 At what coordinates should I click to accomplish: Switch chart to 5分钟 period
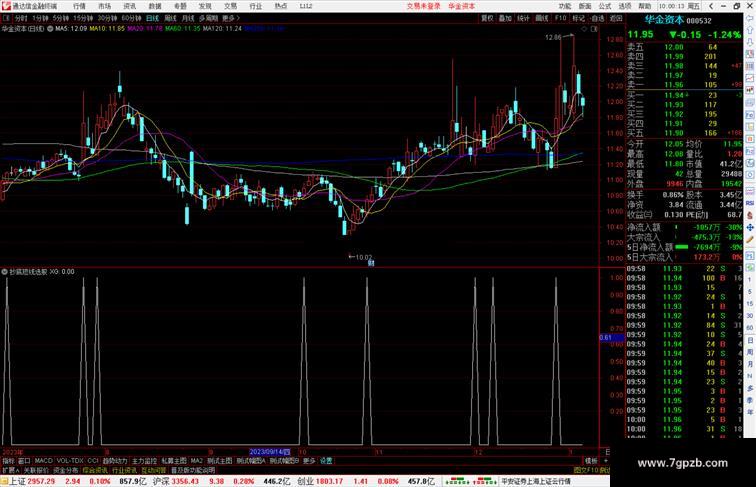coord(61,18)
